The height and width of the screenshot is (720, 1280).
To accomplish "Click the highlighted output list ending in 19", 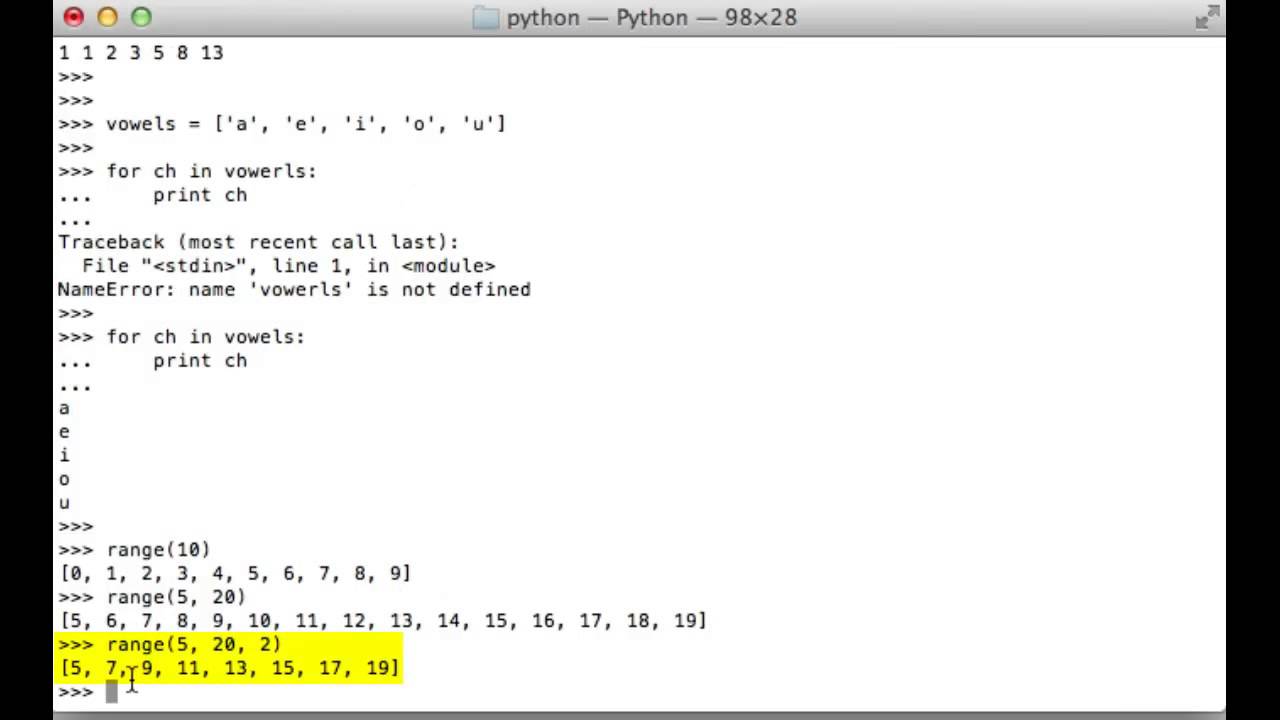I will (230, 668).
